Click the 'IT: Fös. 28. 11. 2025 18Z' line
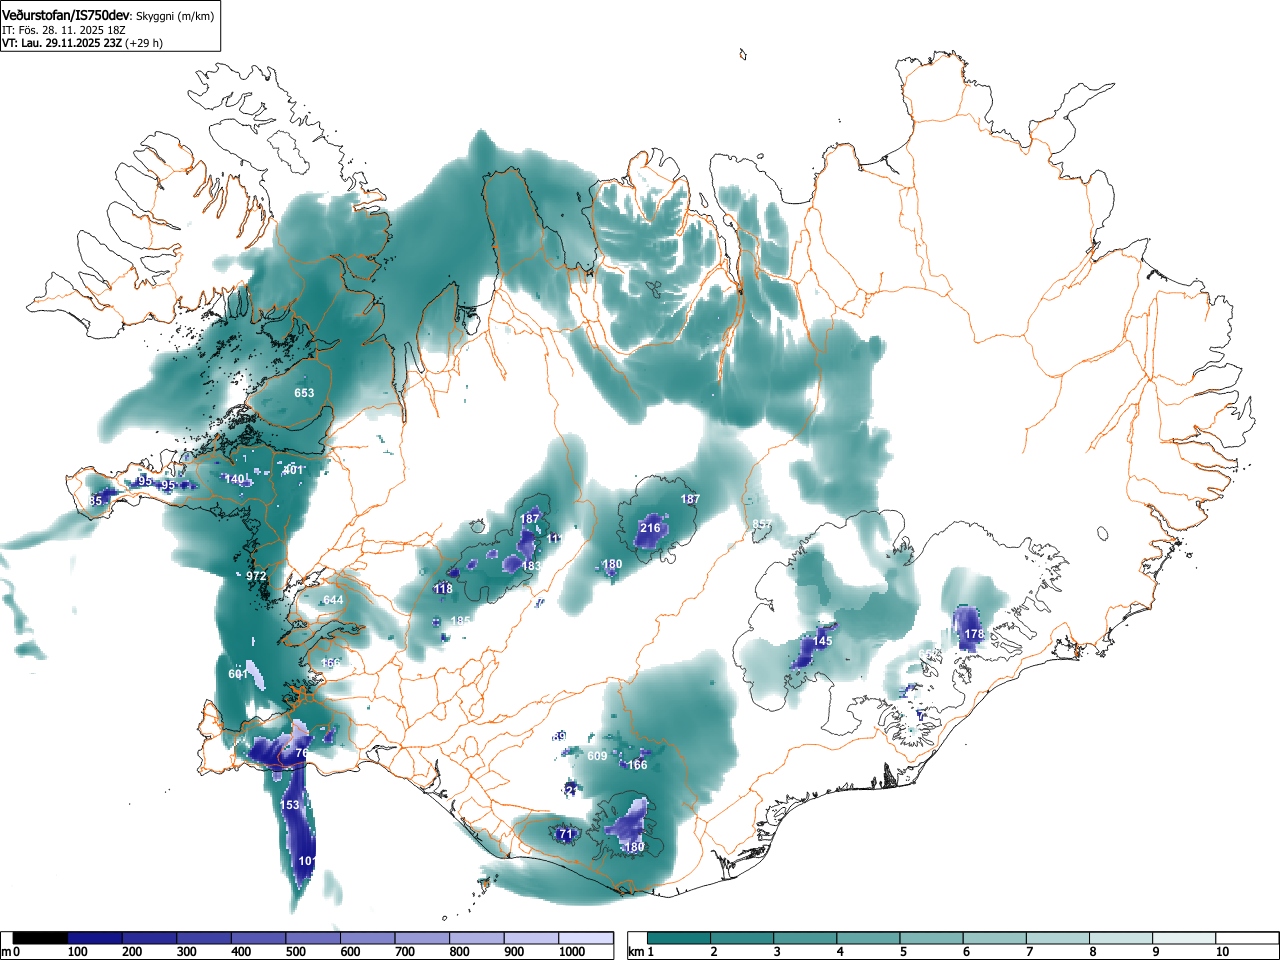The image size is (1280, 960). click(64, 30)
